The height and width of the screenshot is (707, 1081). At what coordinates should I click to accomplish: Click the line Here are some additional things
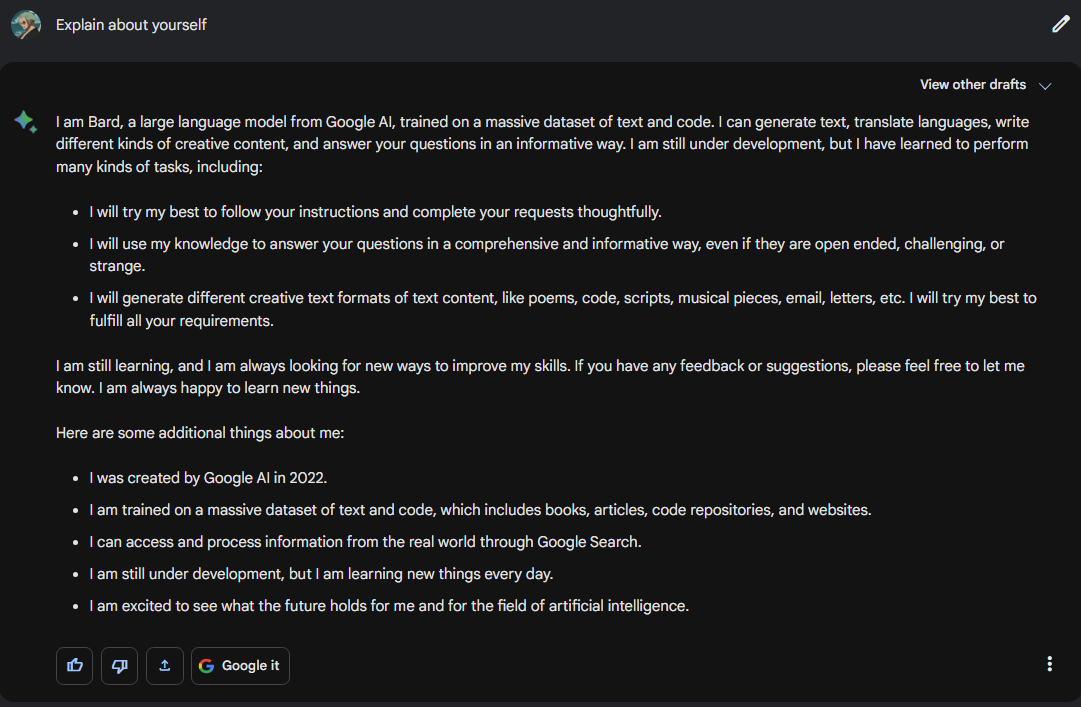click(x=200, y=433)
